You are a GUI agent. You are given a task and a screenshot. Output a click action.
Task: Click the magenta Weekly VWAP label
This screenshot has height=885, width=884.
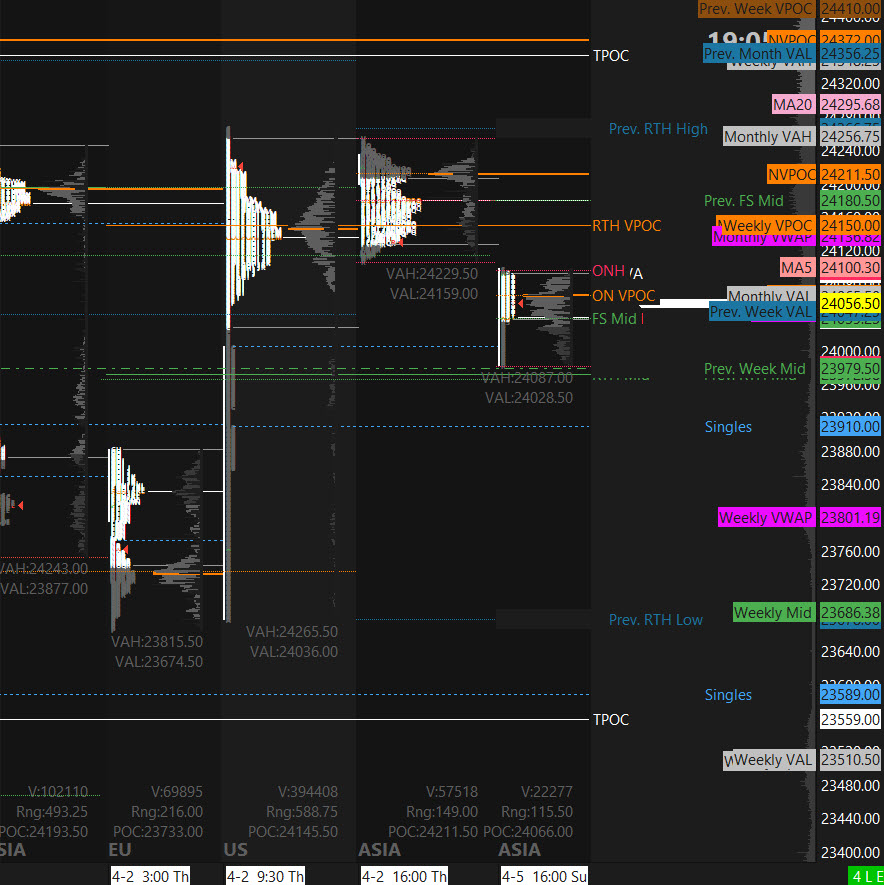pyautogui.click(x=766, y=518)
